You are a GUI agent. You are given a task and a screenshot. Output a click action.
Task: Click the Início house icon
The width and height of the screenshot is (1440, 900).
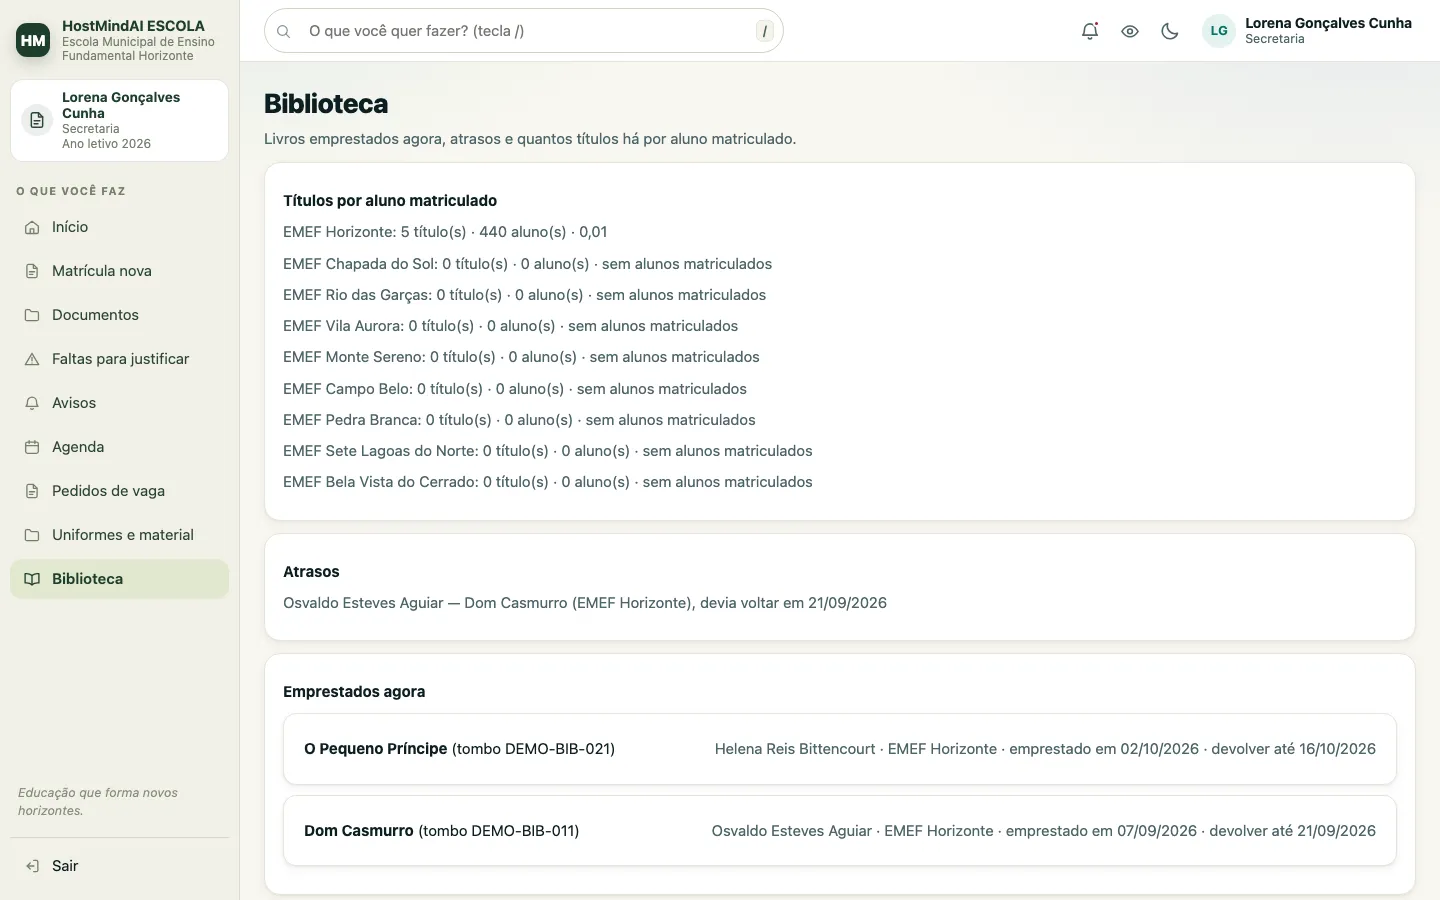(32, 227)
